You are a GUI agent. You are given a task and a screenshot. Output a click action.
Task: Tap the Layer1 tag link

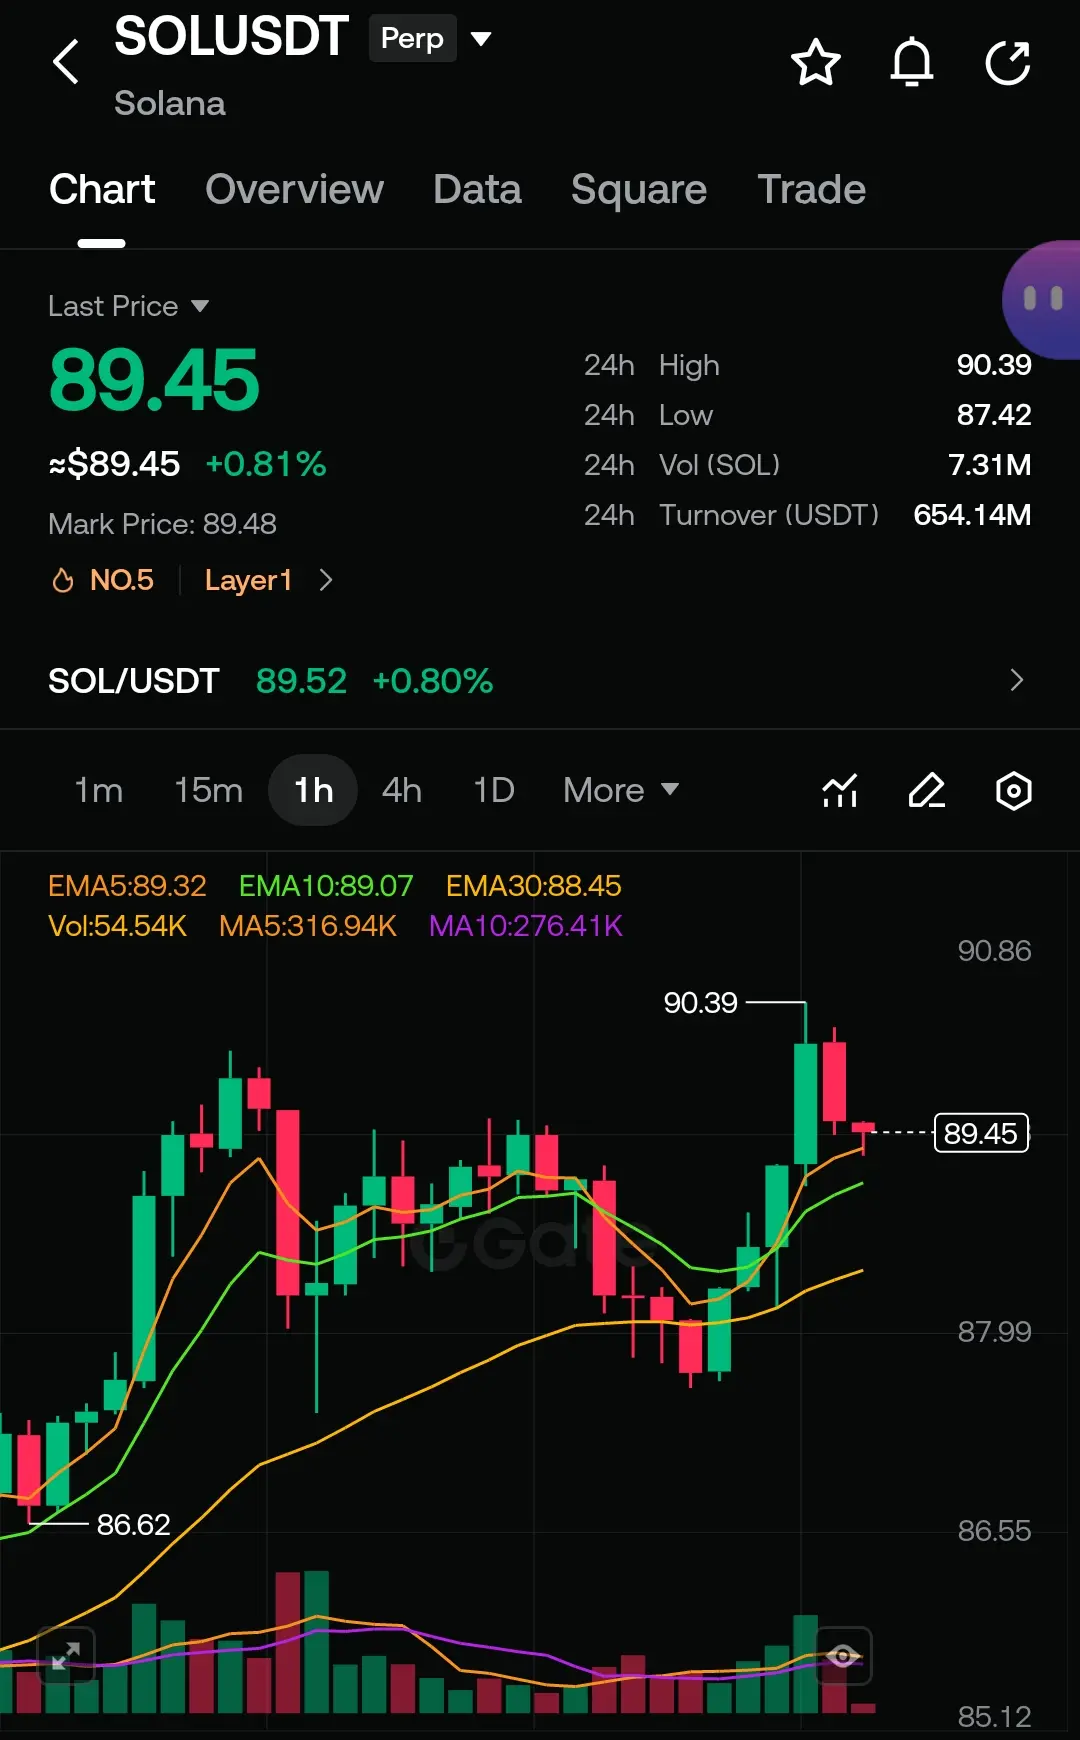coord(248,580)
